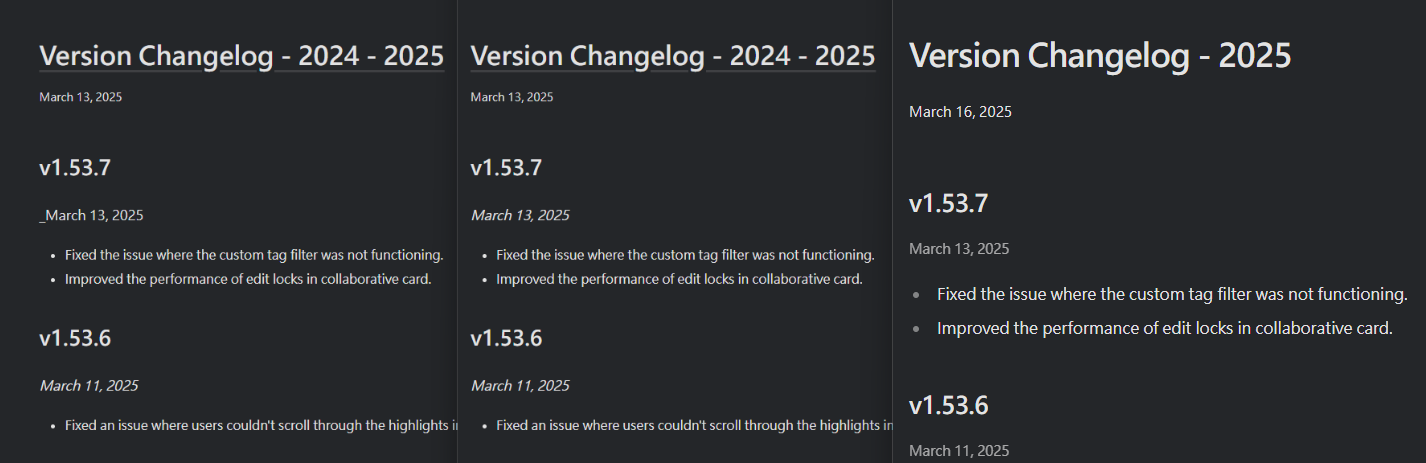Click the March 13, 2025 date under v1.53.7 in the right pane
The image size is (1426, 463).
click(x=959, y=249)
